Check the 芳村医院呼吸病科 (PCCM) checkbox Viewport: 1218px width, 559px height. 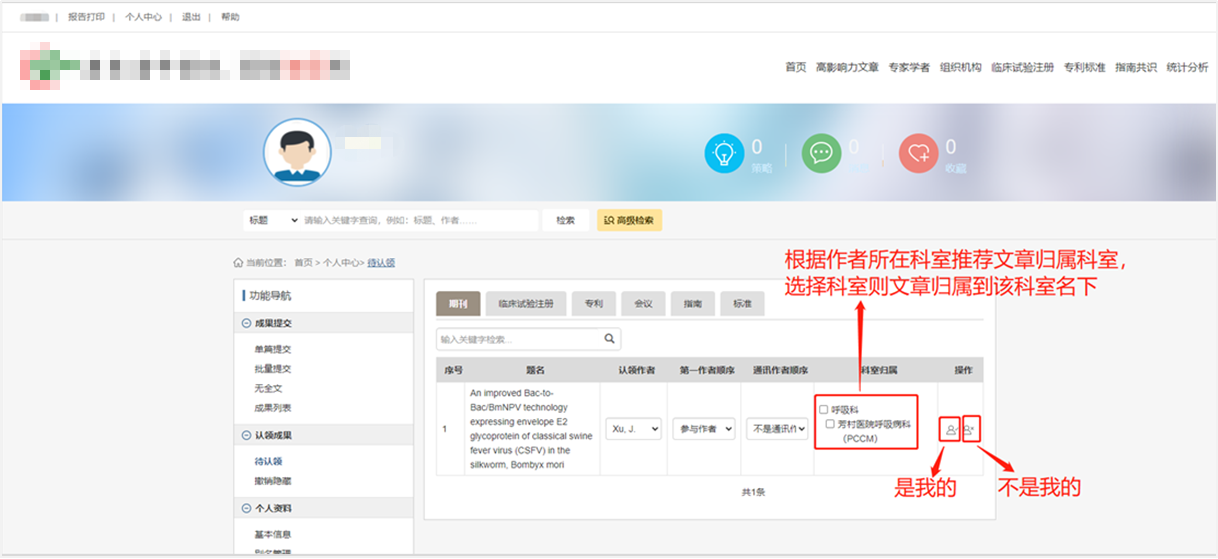pyautogui.click(x=830, y=424)
